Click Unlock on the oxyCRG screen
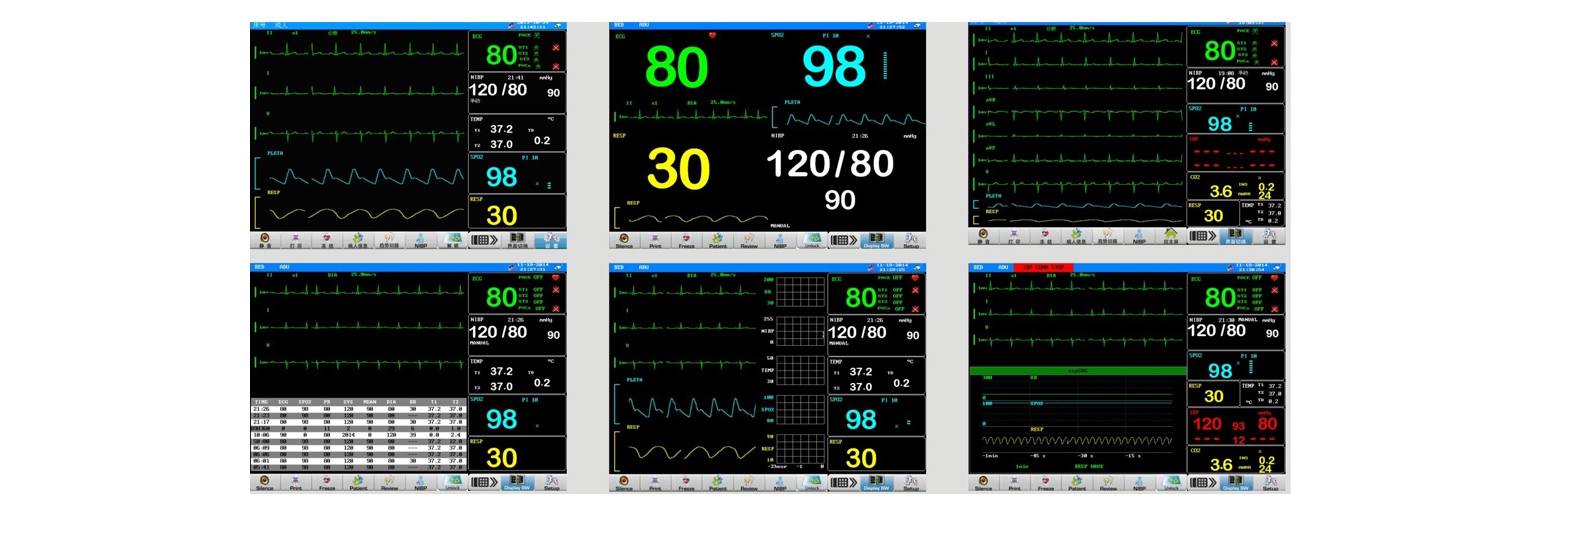The height and width of the screenshot is (535, 1591). pyautogui.click(x=1171, y=483)
